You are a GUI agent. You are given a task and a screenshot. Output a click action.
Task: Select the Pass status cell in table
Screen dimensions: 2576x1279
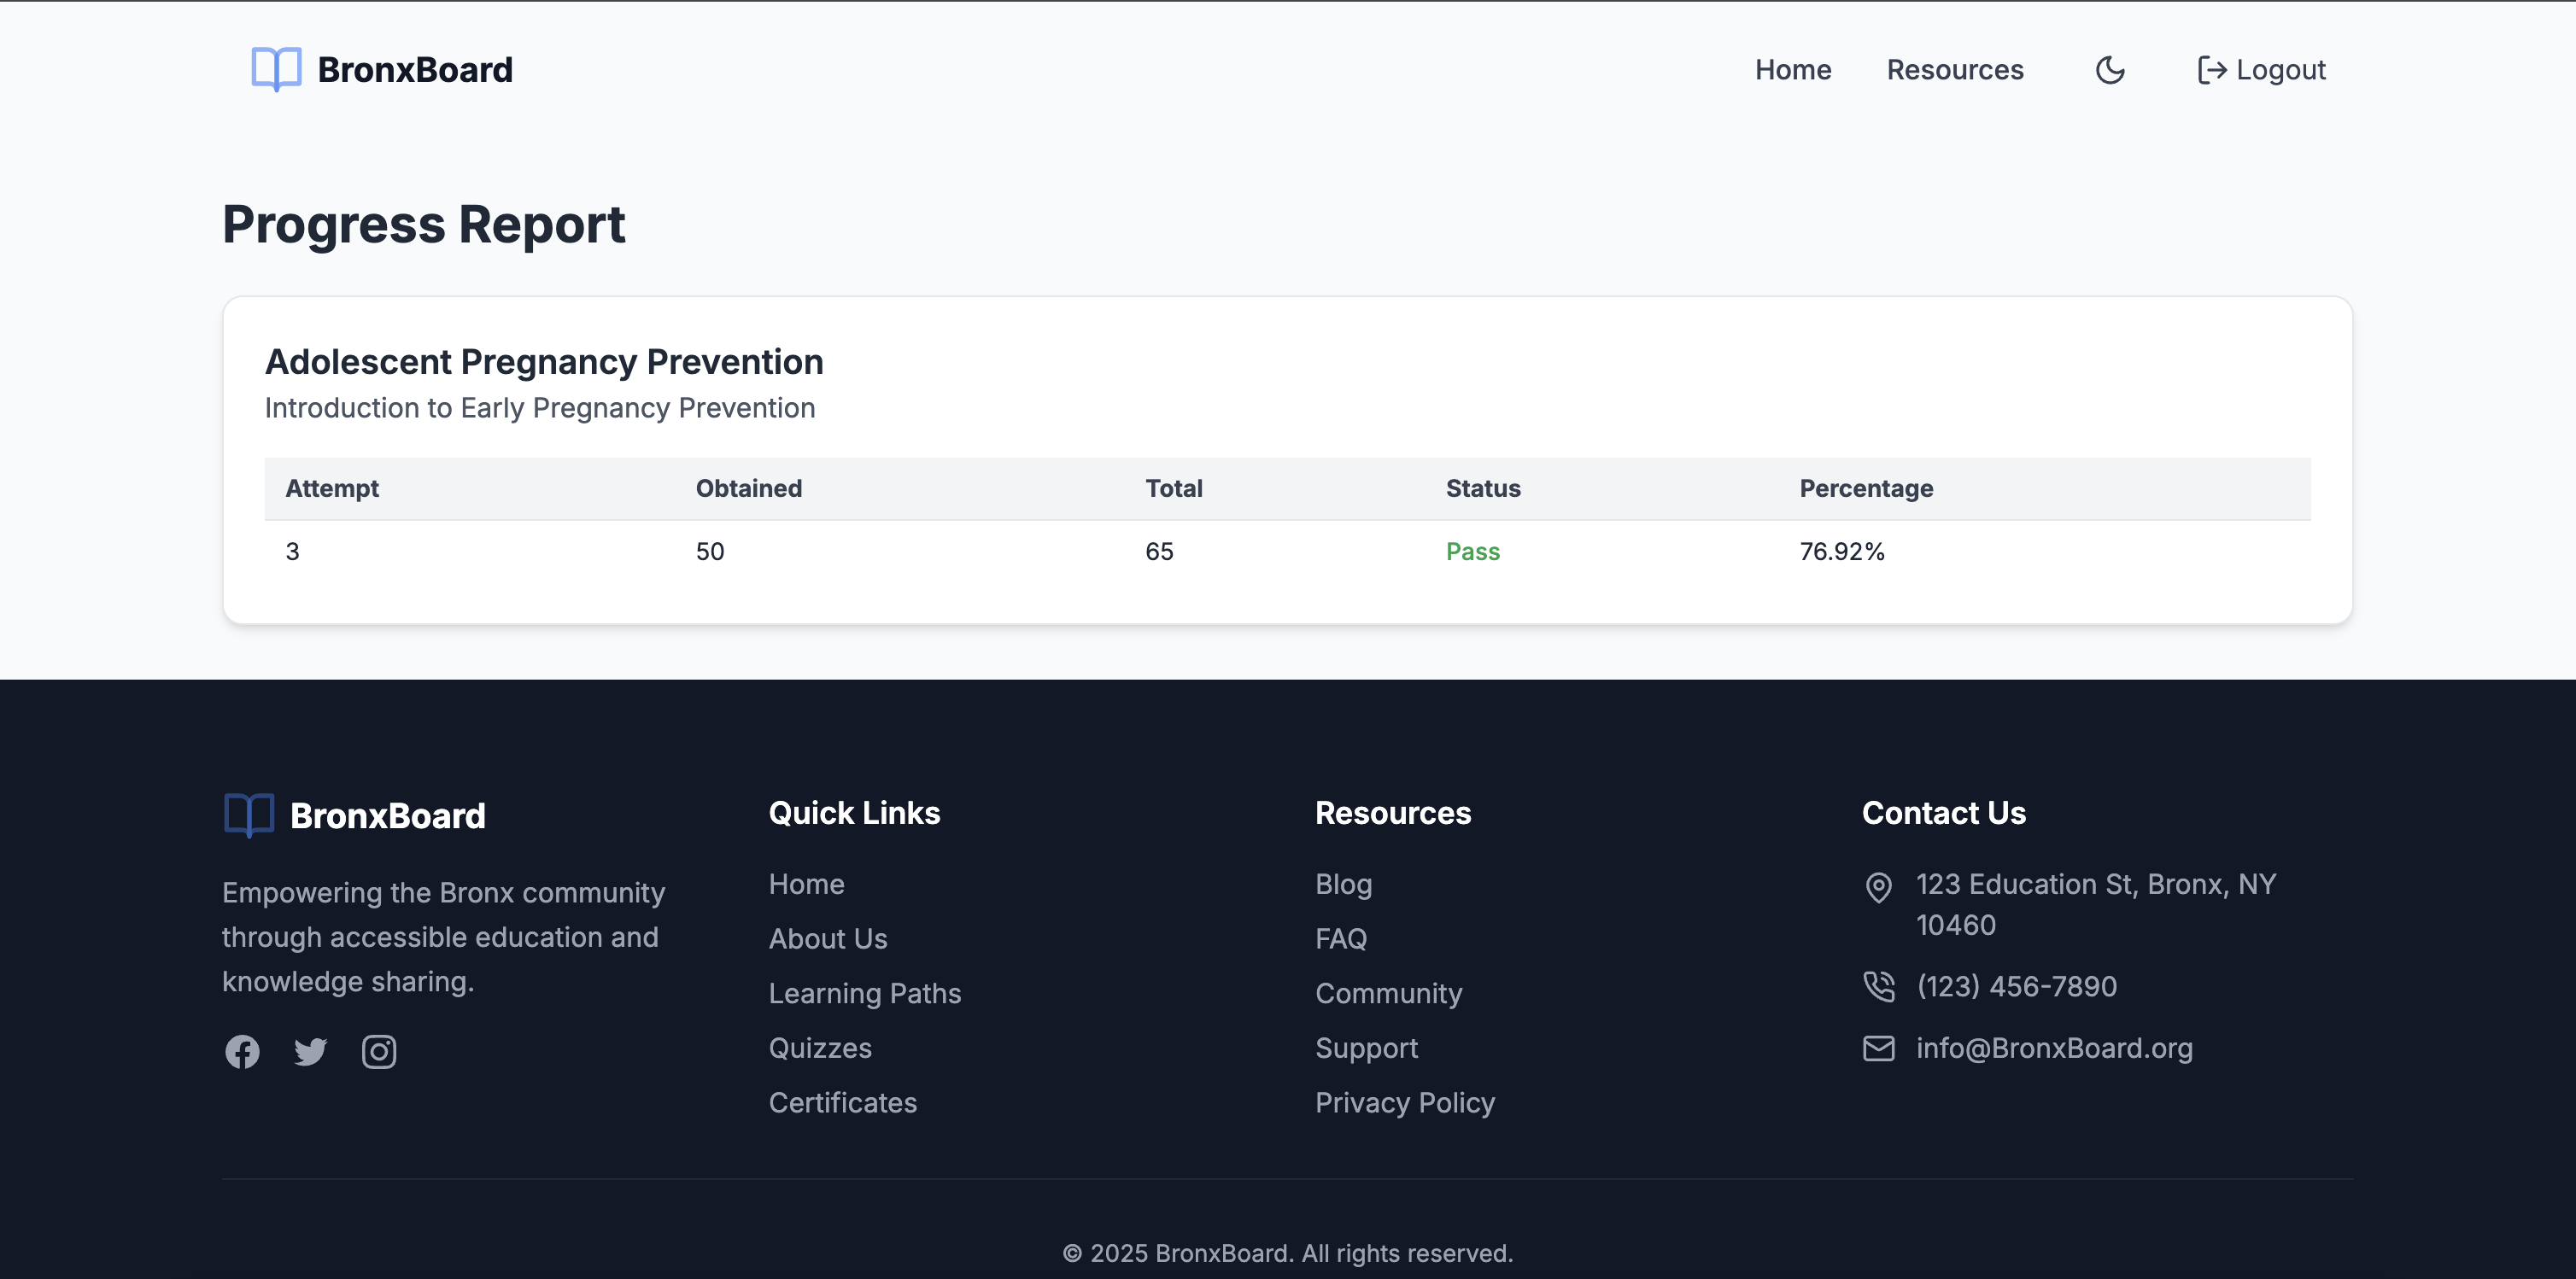click(x=1472, y=551)
